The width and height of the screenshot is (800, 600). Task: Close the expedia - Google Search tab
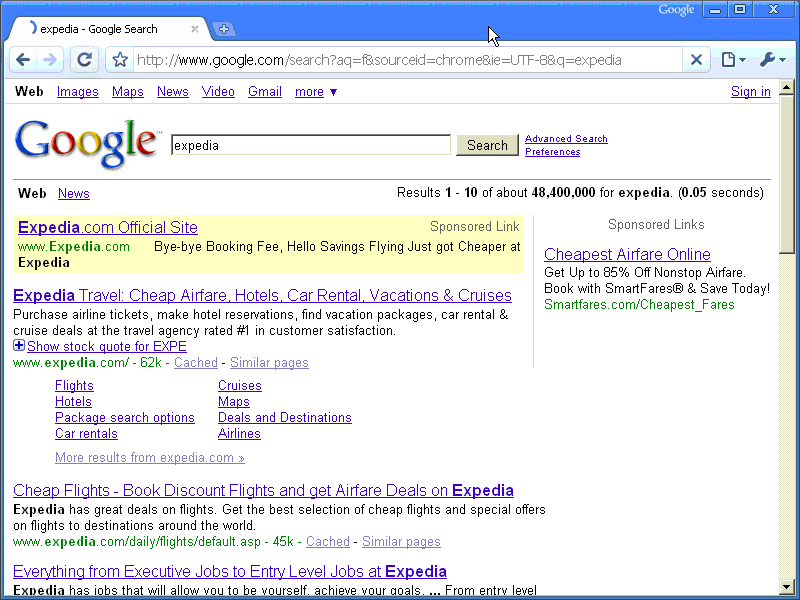pos(194,29)
